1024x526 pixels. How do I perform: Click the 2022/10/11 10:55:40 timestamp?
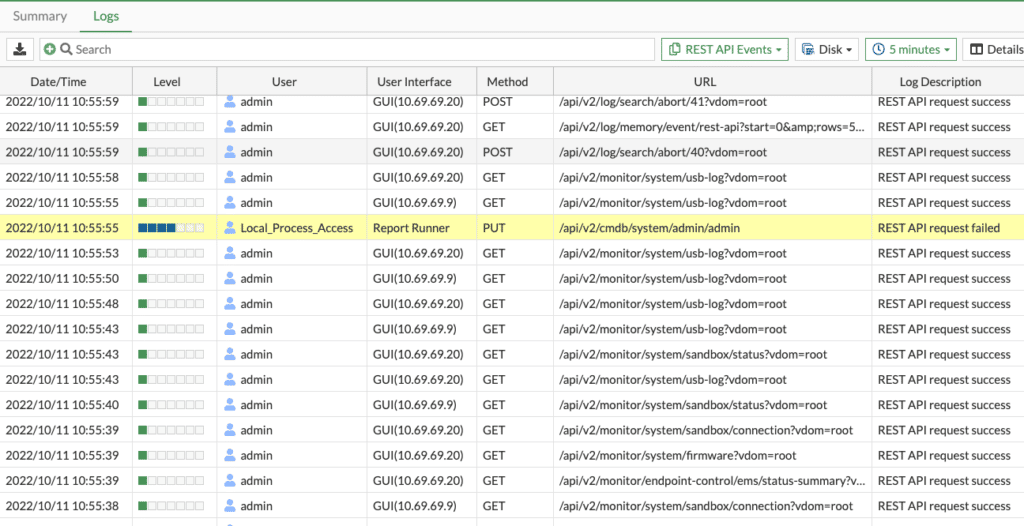pos(62,405)
